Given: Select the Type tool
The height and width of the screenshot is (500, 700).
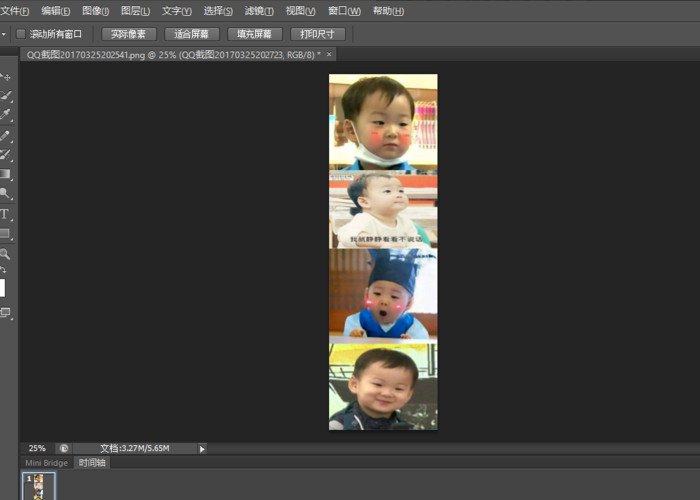Looking at the screenshot, I should (x=5, y=214).
